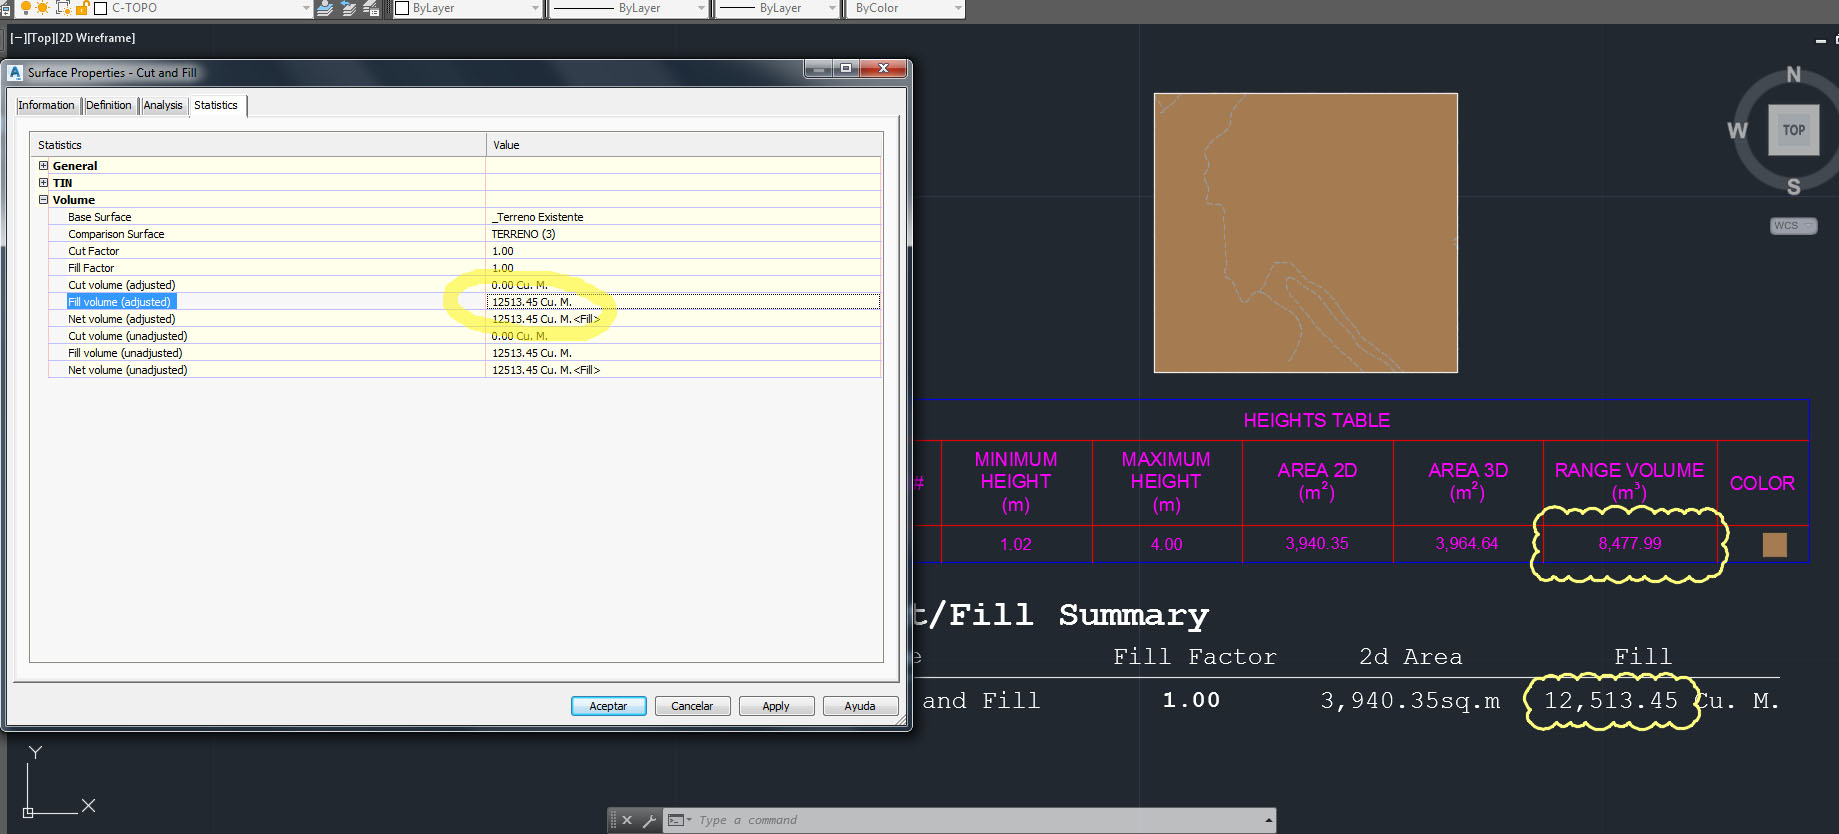Click the layer freeze sun icon

pos(43,8)
